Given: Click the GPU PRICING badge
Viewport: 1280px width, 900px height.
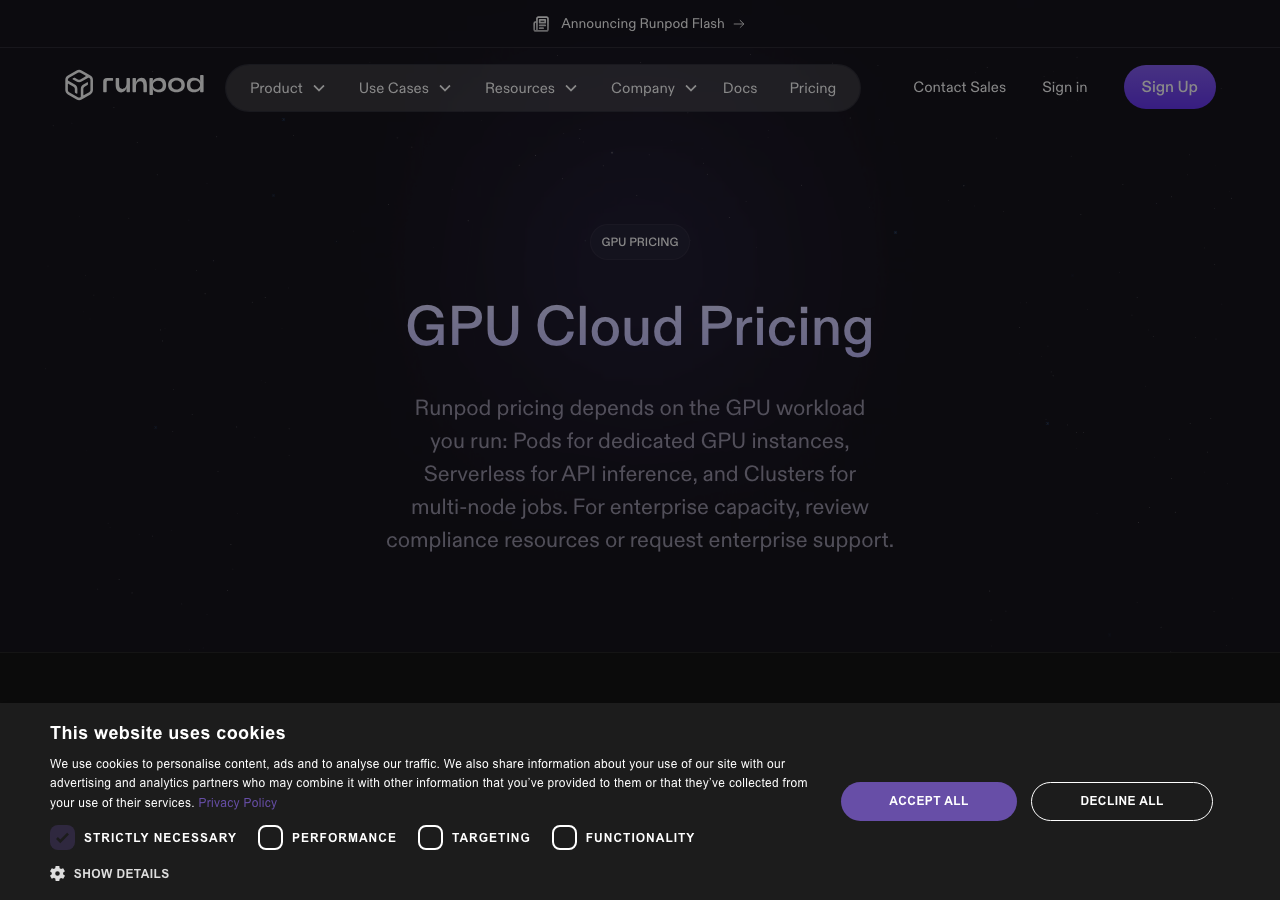Looking at the screenshot, I should (x=640, y=242).
